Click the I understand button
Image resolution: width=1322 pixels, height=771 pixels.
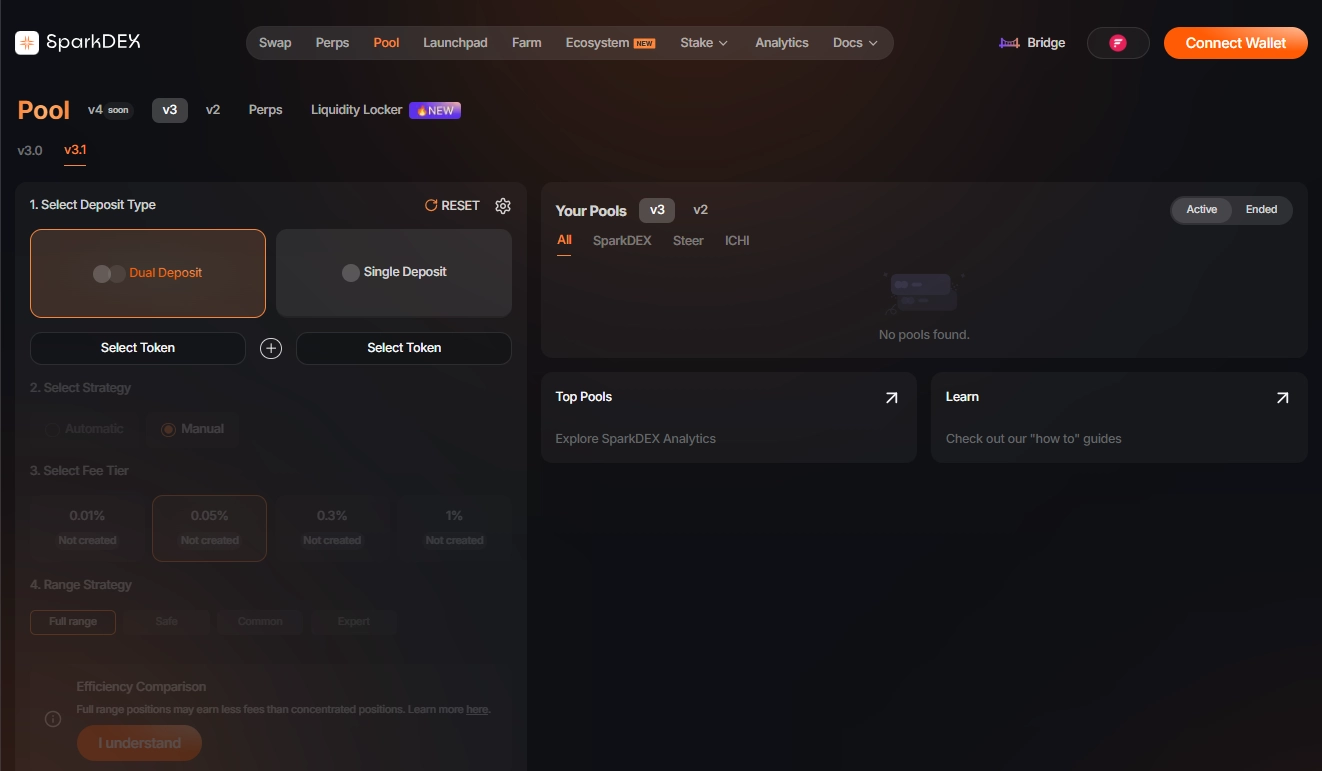point(139,743)
